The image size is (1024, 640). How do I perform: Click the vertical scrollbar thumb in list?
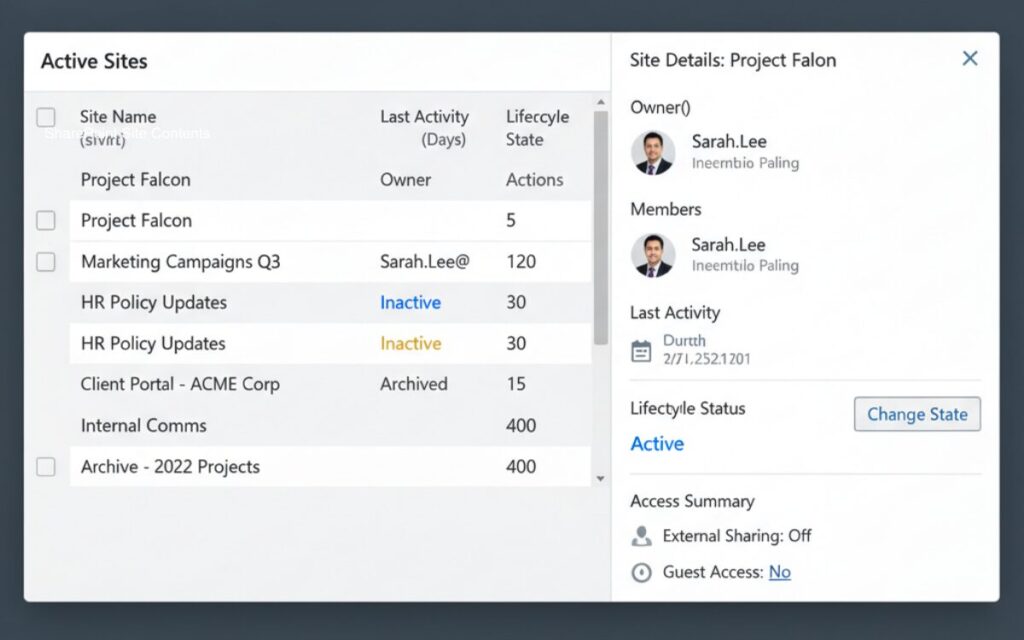600,228
